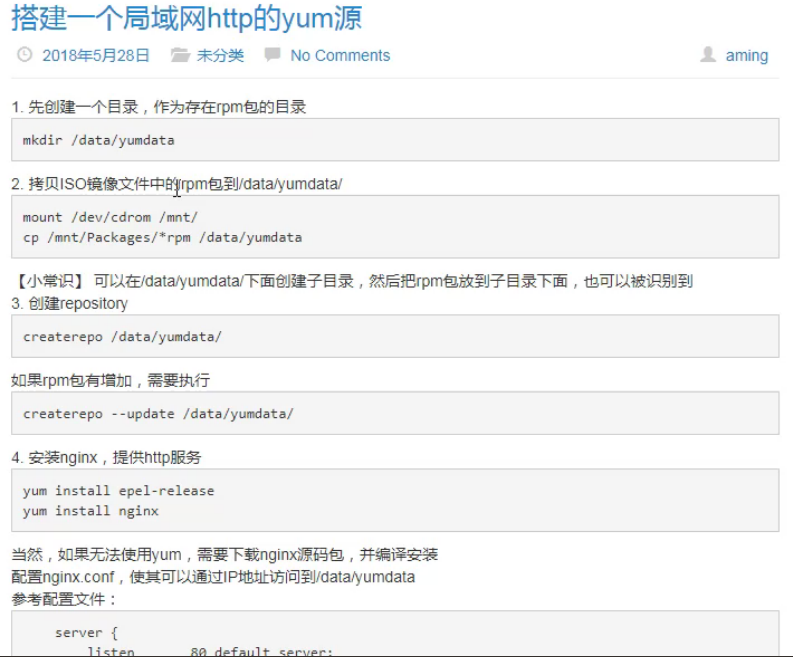The height and width of the screenshot is (657, 793).
Task: Click the command createrepo --update /data/yumdata/
Action: 158,414
